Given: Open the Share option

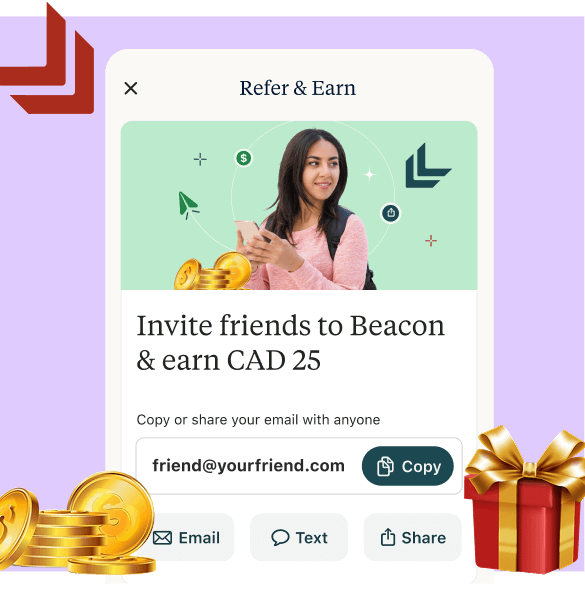Looking at the screenshot, I should pyautogui.click(x=413, y=537).
